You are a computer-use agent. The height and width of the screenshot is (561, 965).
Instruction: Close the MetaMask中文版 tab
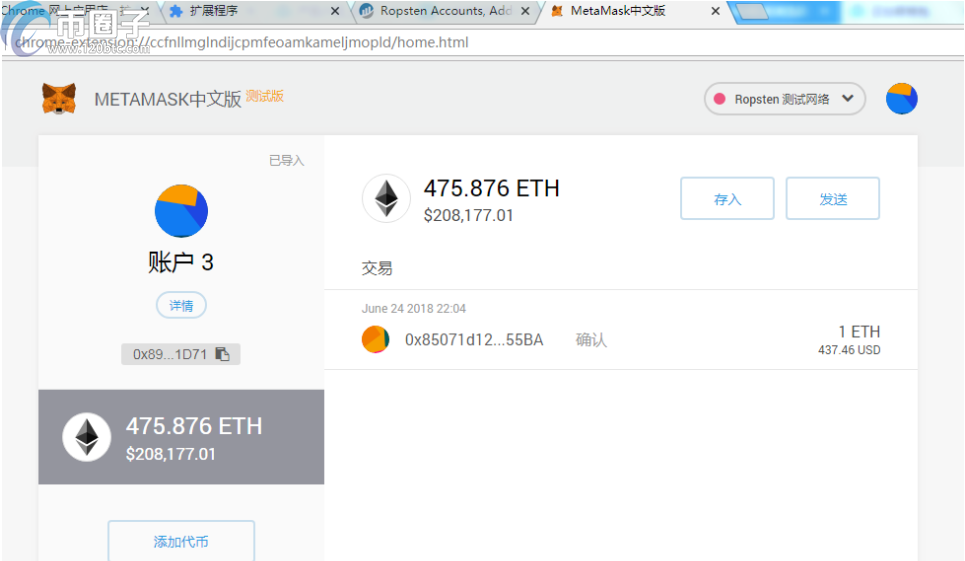pos(715,11)
